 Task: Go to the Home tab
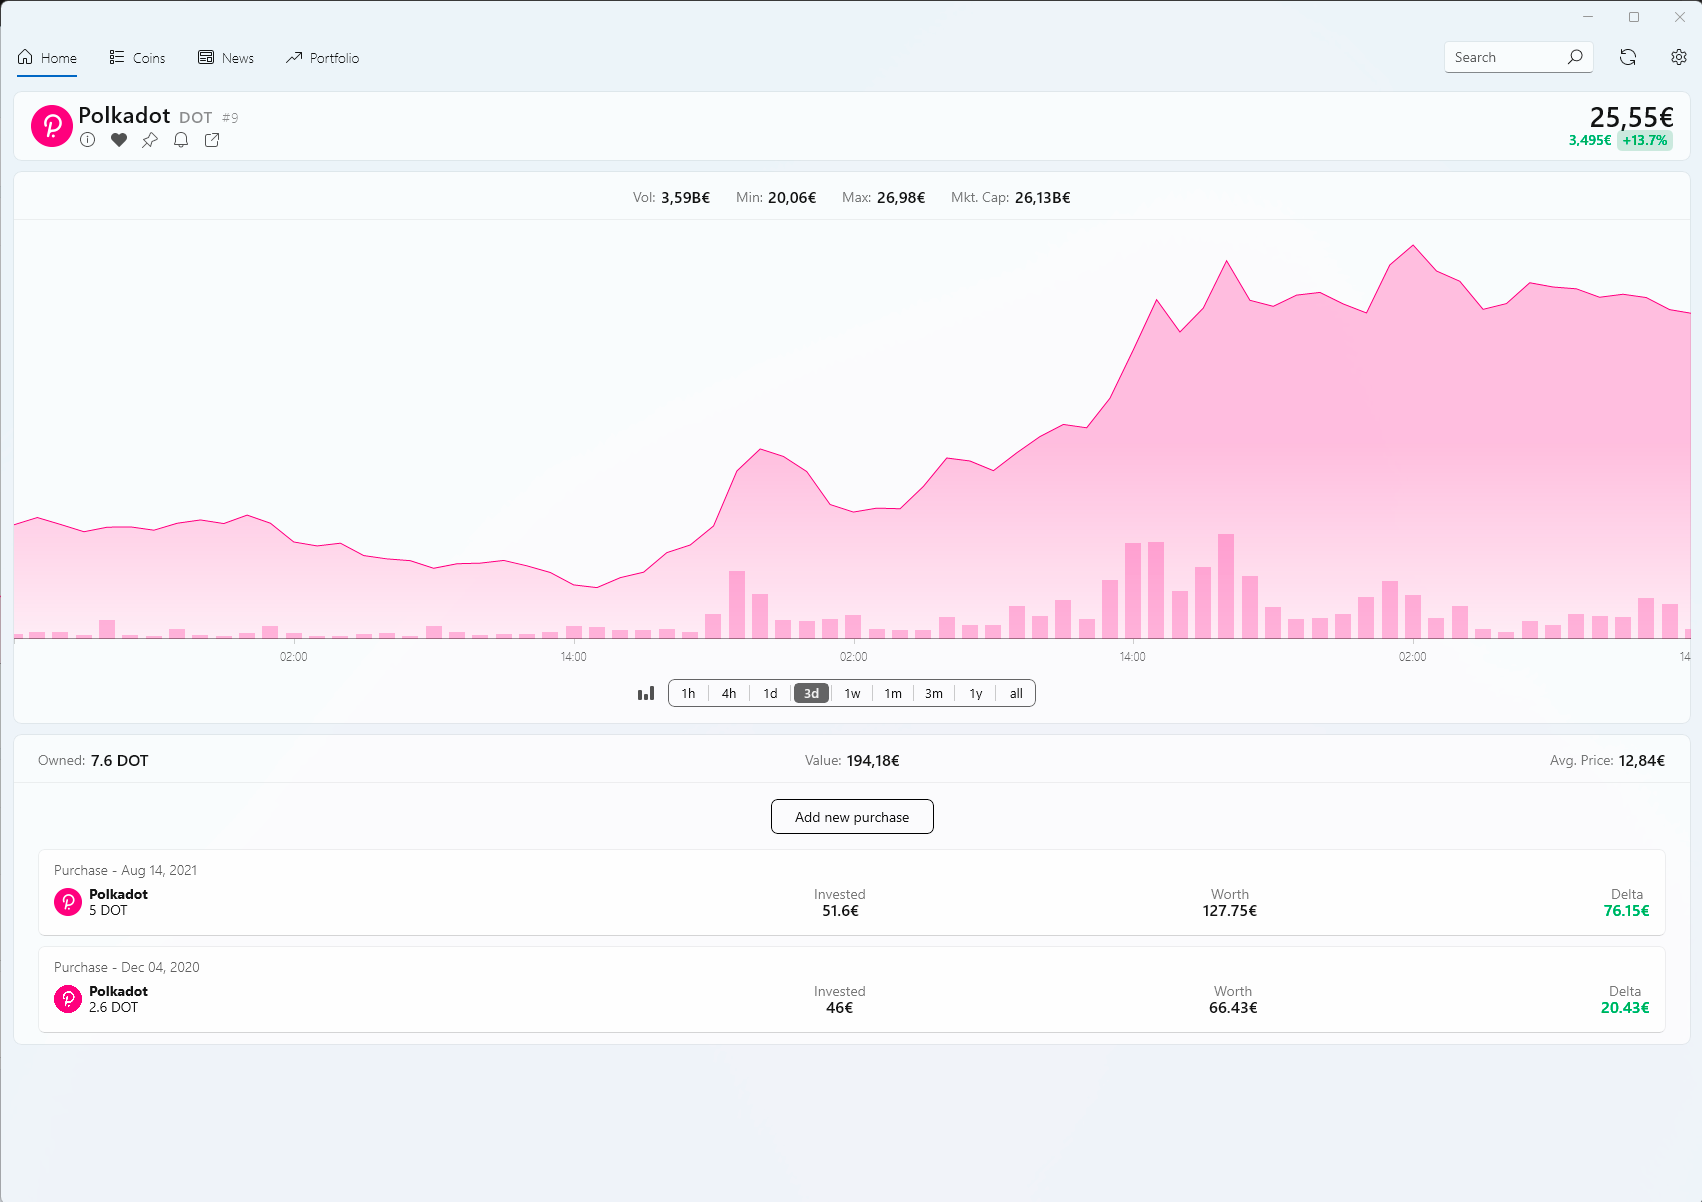[47, 58]
